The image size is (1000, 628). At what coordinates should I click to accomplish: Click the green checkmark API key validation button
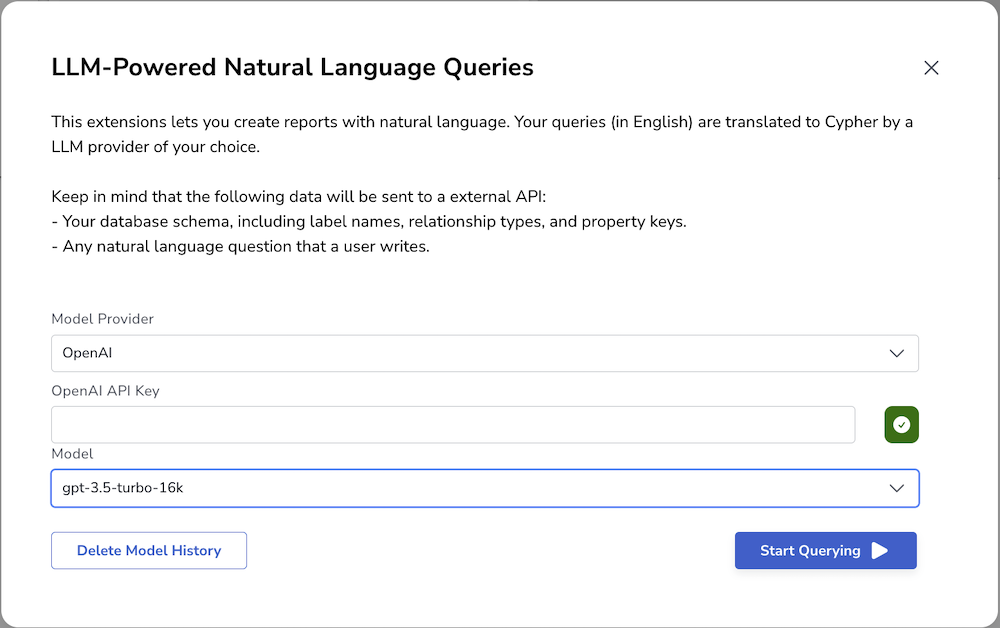901,425
